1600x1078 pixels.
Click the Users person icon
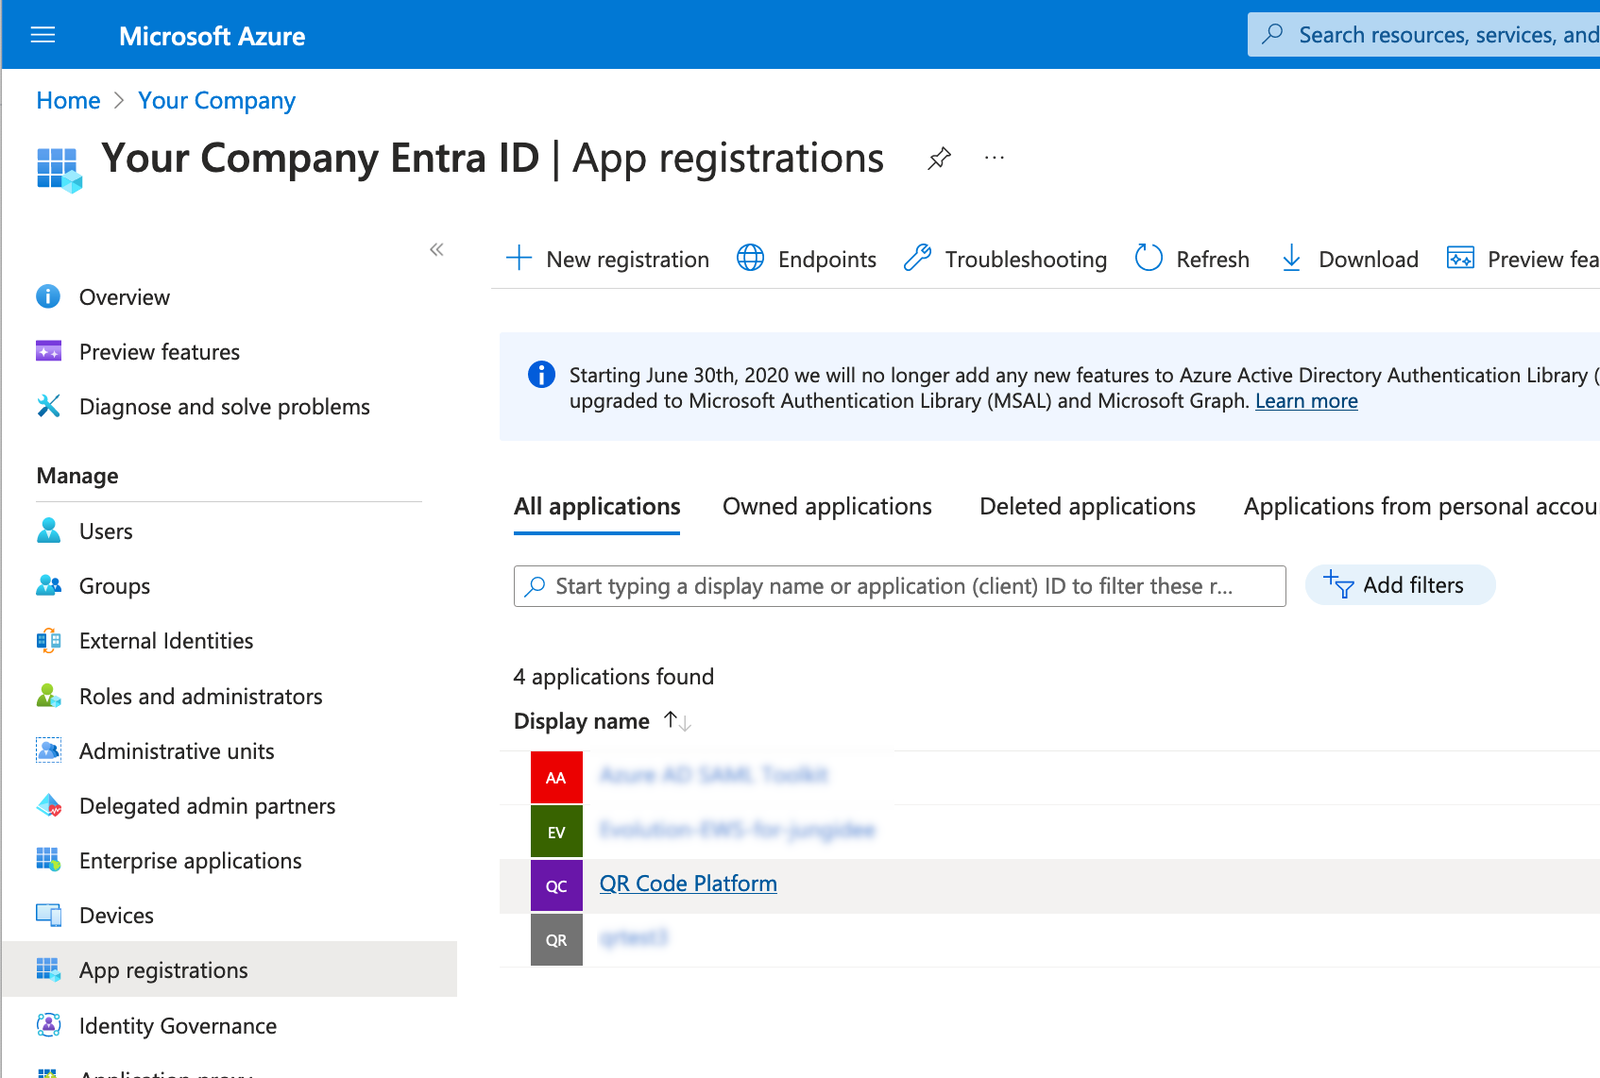tap(48, 530)
